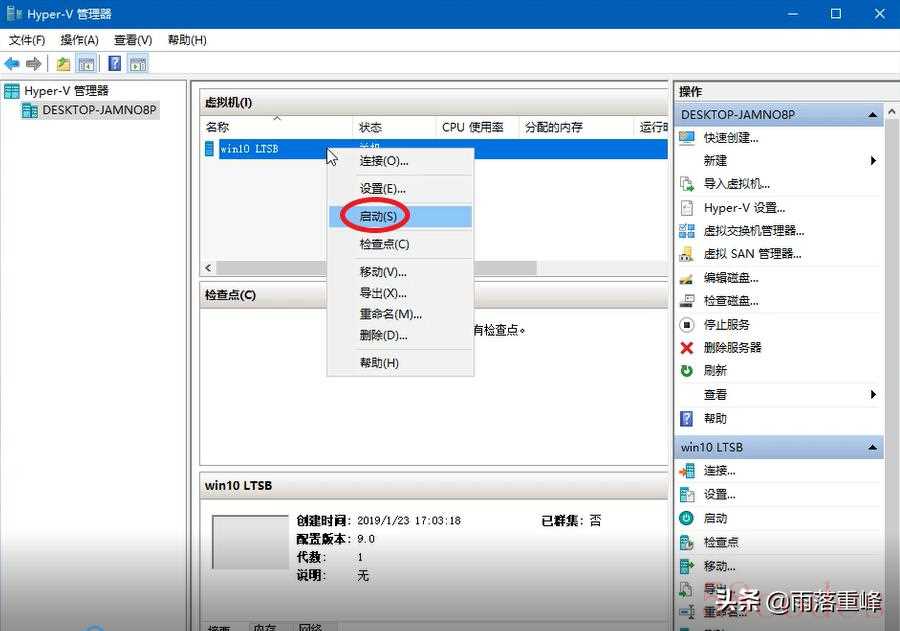The width and height of the screenshot is (900, 631).
Task: Expand the New (新建) submenu arrow
Action: click(873, 161)
